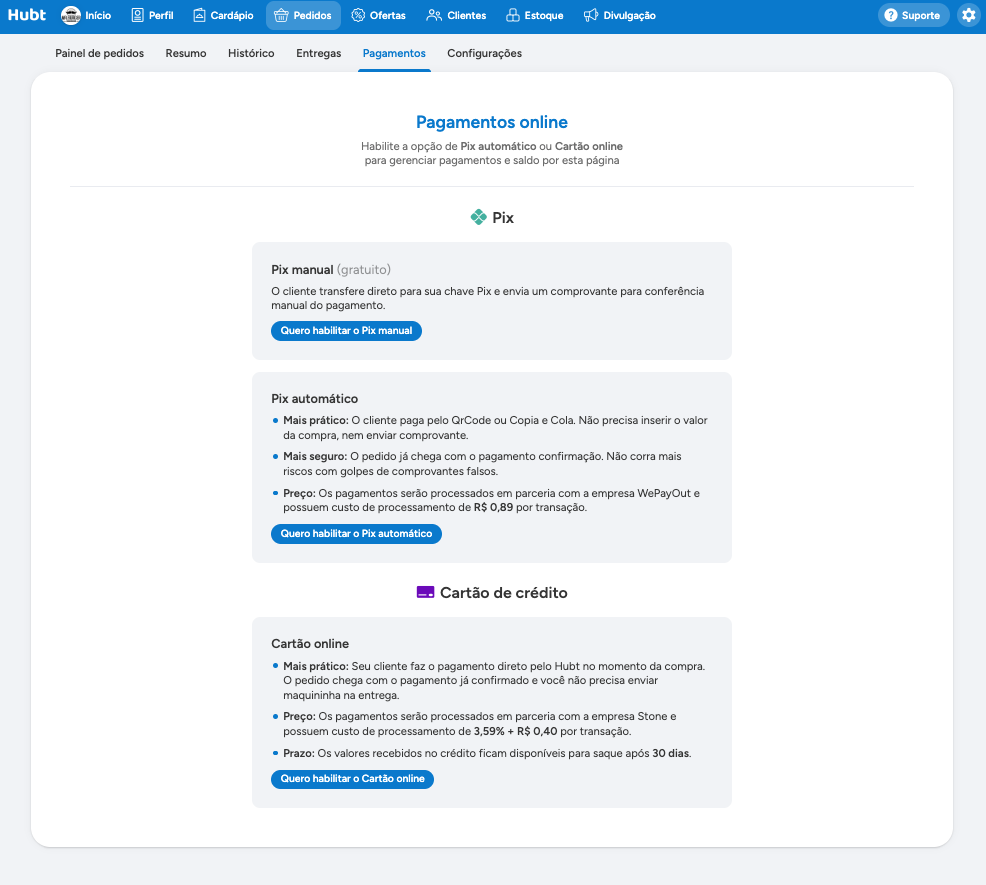The height and width of the screenshot is (885, 986).
Task: Click the Pagamentos online heading
Action: click(x=492, y=122)
